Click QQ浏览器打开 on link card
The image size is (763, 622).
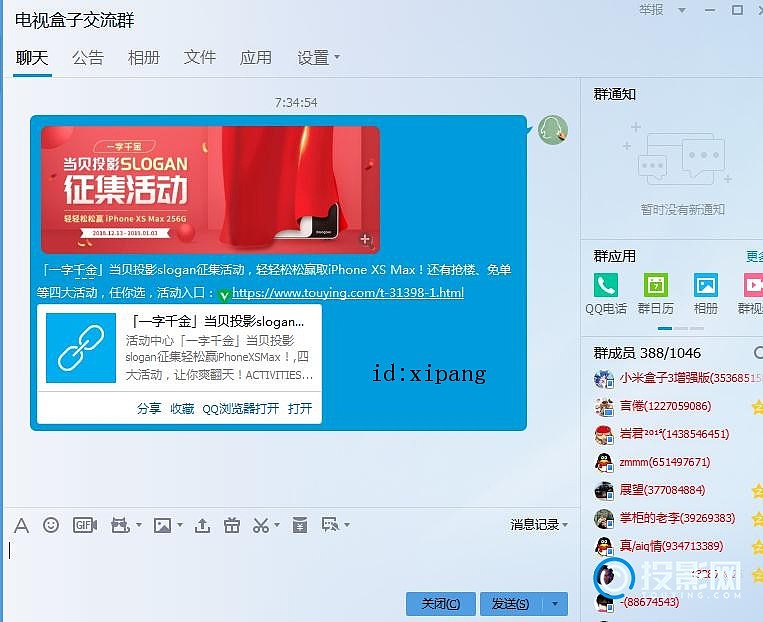241,408
